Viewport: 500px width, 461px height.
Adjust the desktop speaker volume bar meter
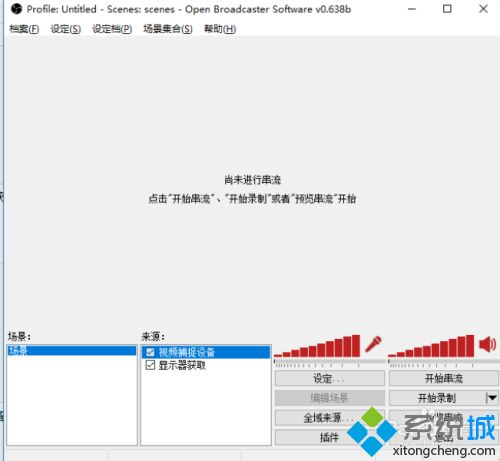[x=431, y=346]
